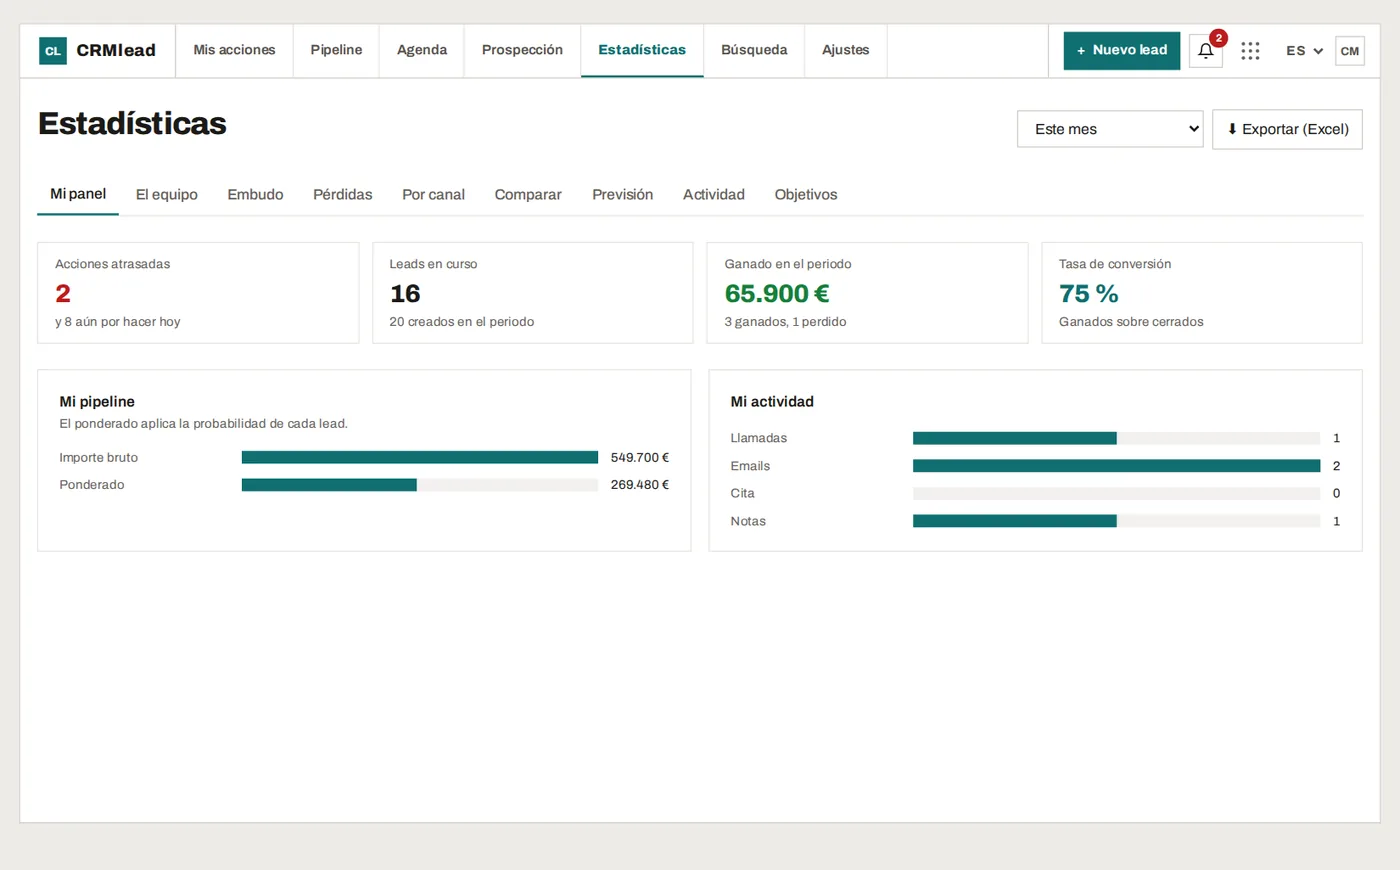Open the Pipeline menu item
Viewport: 1400px width, 870px height.
click(336, 50)
